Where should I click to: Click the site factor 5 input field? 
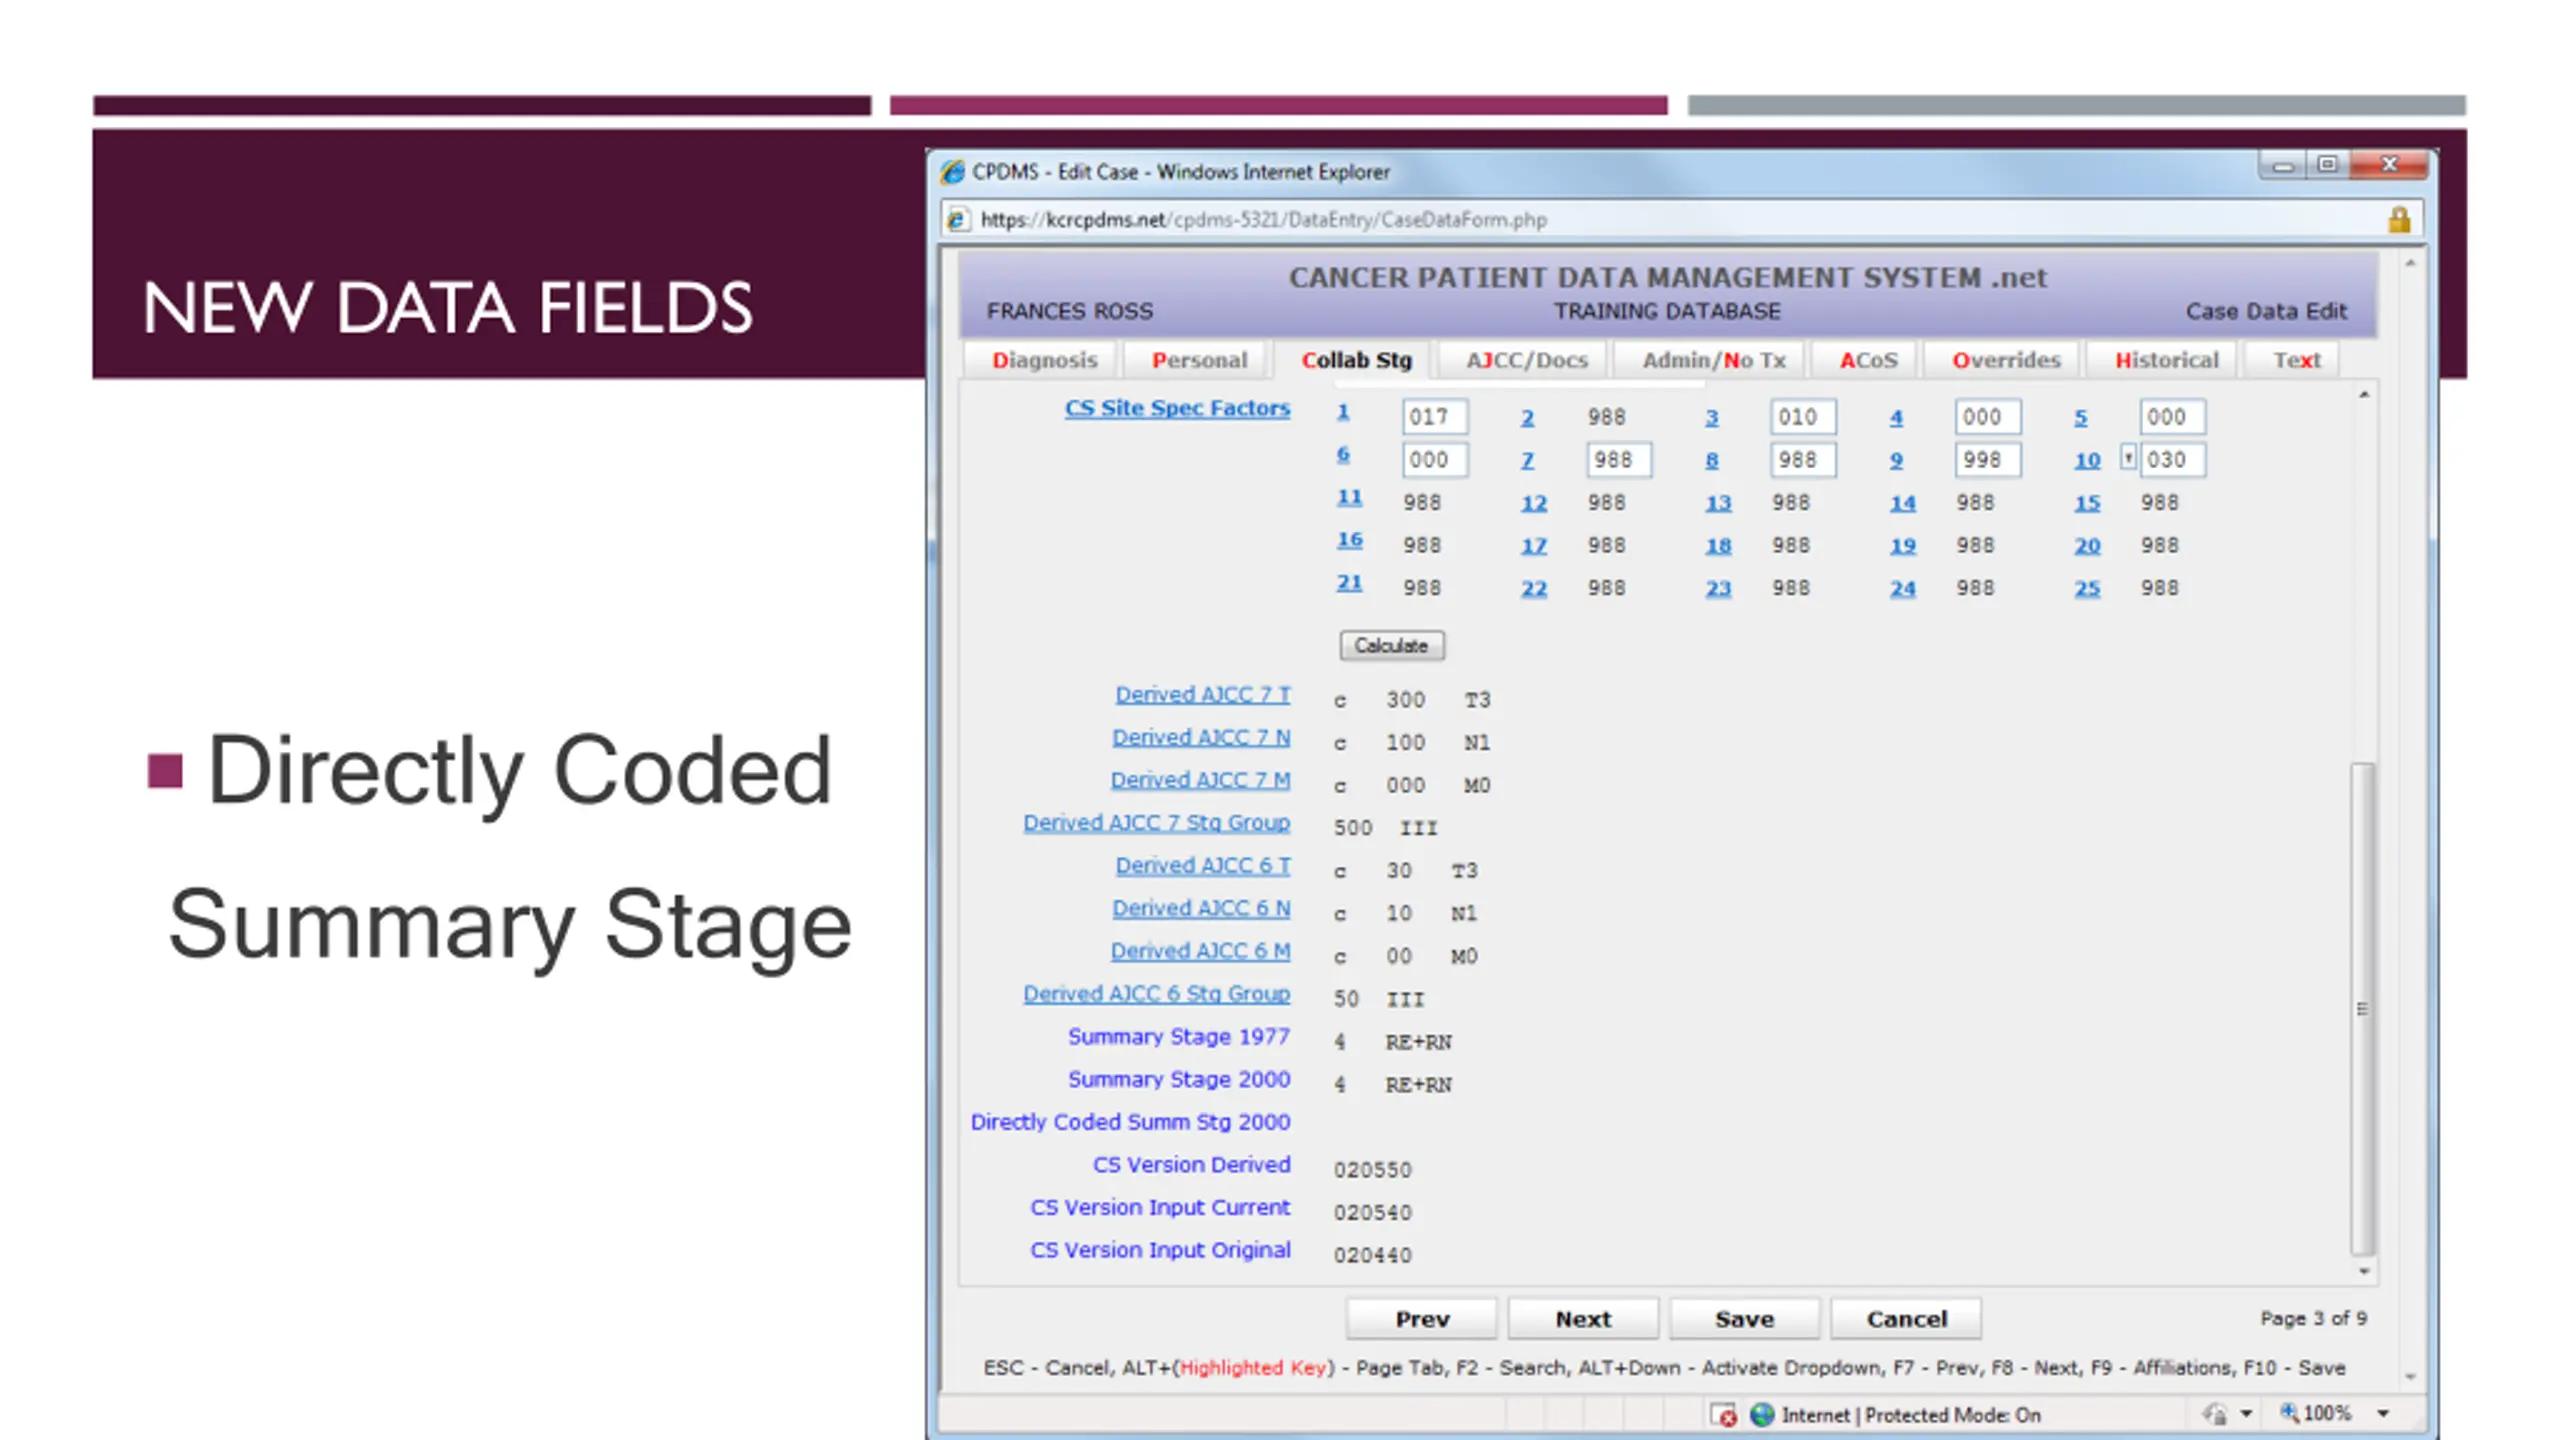tap(2172, 417)
